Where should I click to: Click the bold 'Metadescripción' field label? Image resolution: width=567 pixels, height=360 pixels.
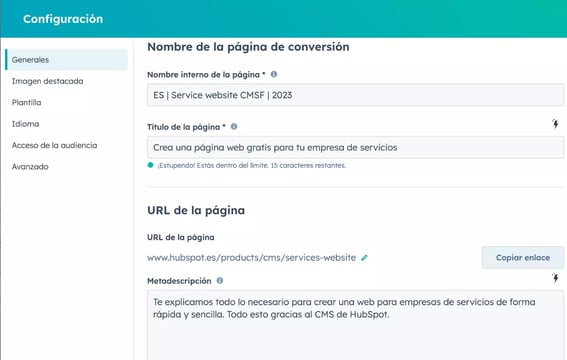[x=179, y=281]
